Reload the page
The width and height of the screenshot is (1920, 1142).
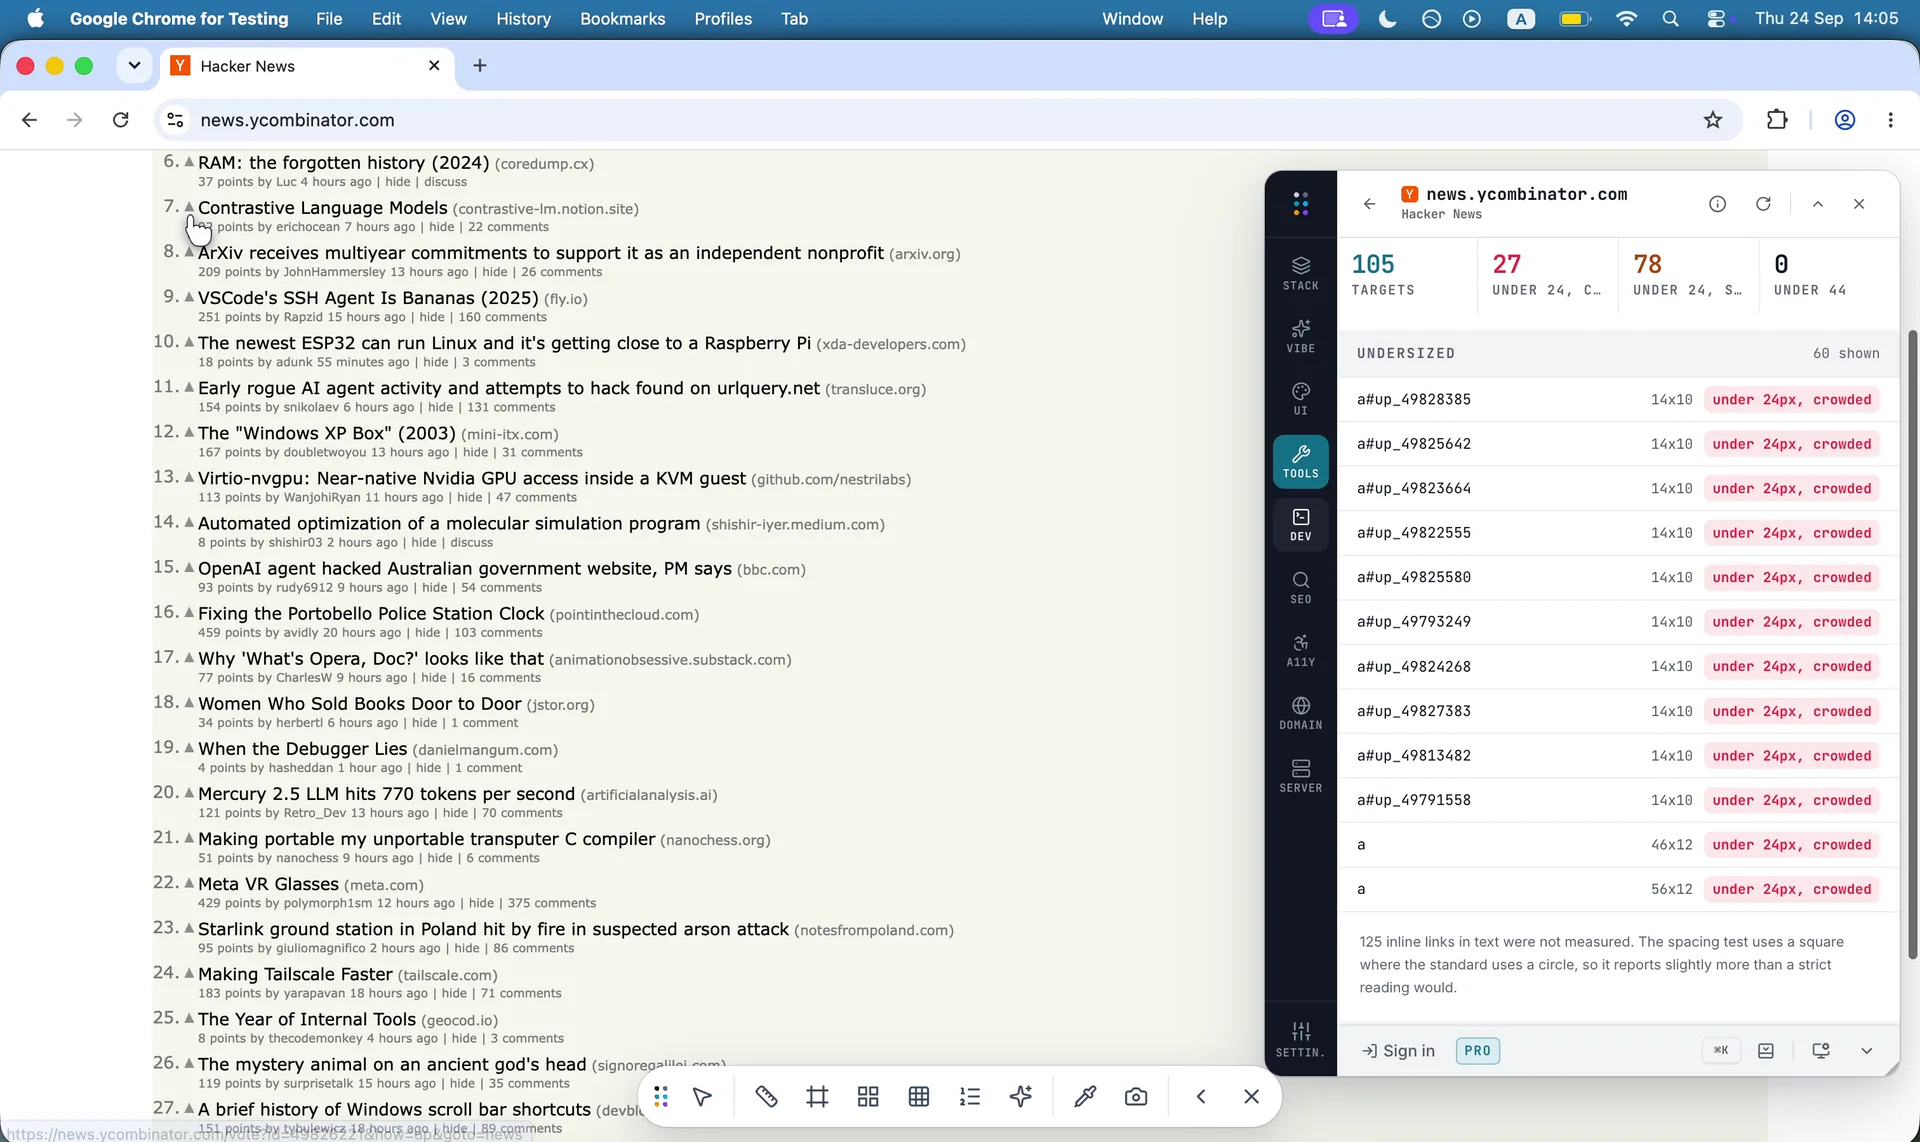tap(121, 120)
